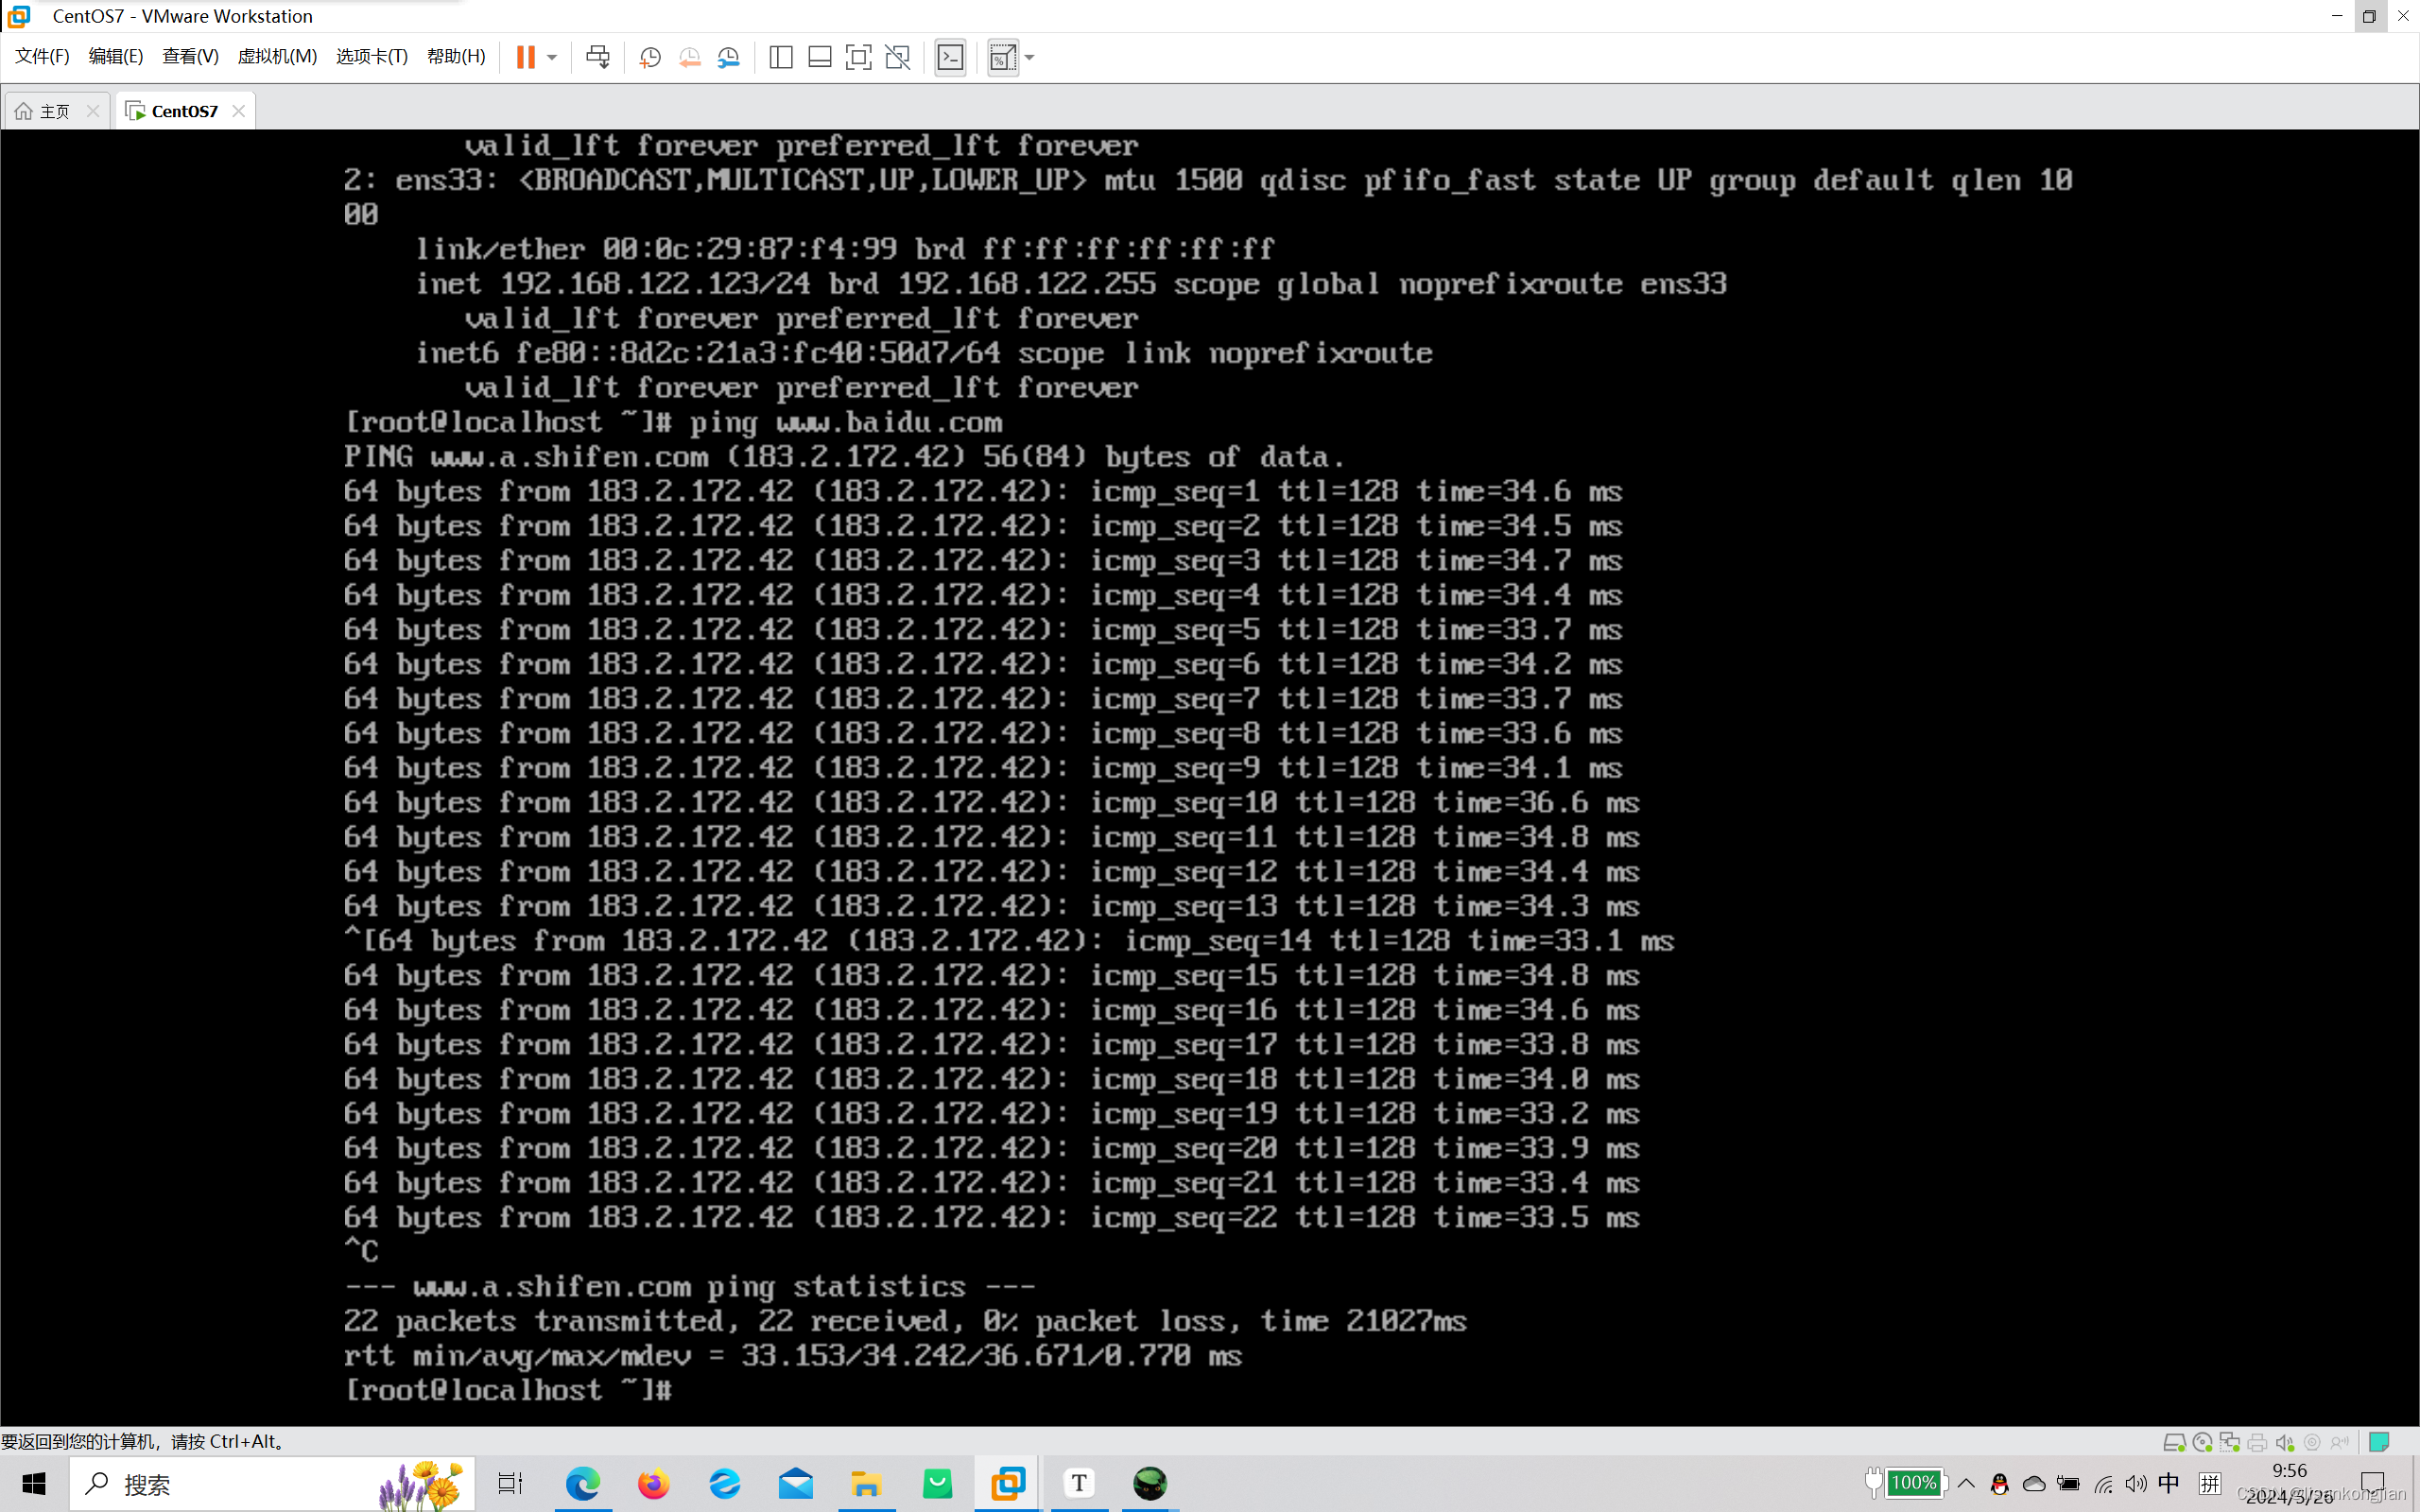
Task: Toggle the console view terminal icon
Action: [950, 57]
